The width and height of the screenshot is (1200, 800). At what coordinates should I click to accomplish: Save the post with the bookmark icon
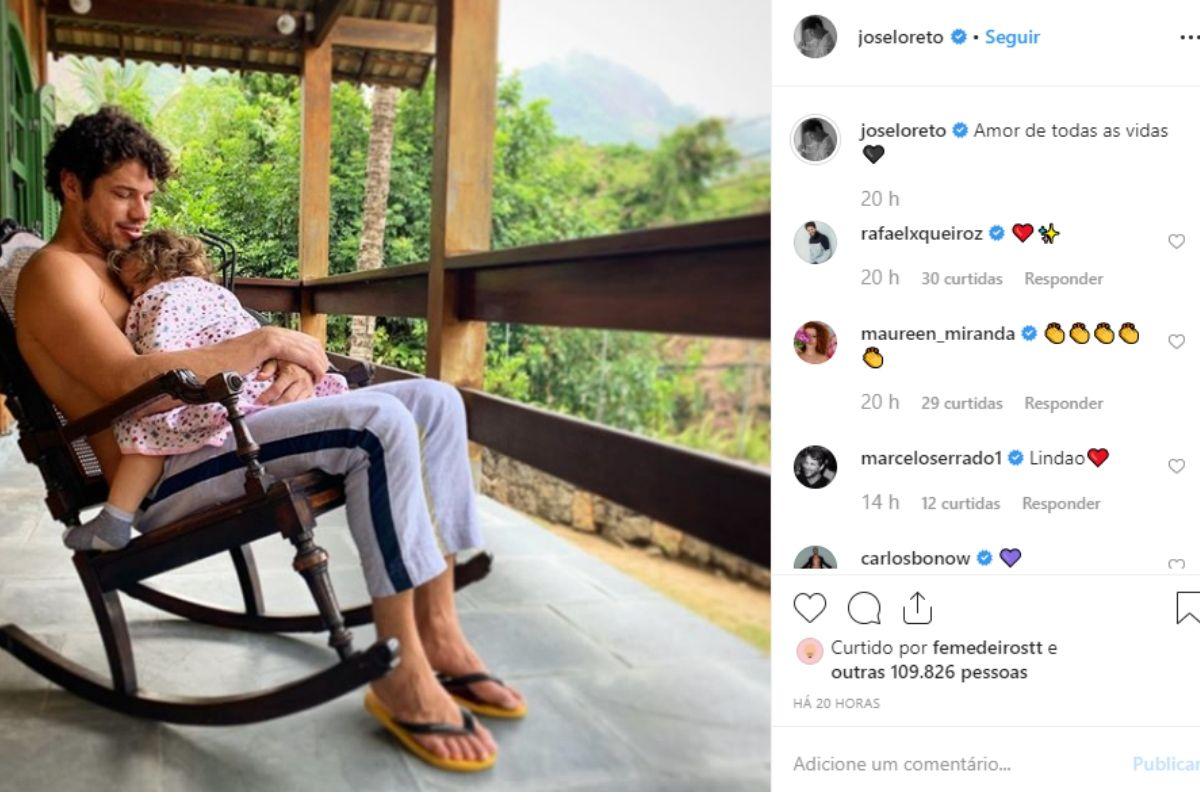coord(1187,608)
